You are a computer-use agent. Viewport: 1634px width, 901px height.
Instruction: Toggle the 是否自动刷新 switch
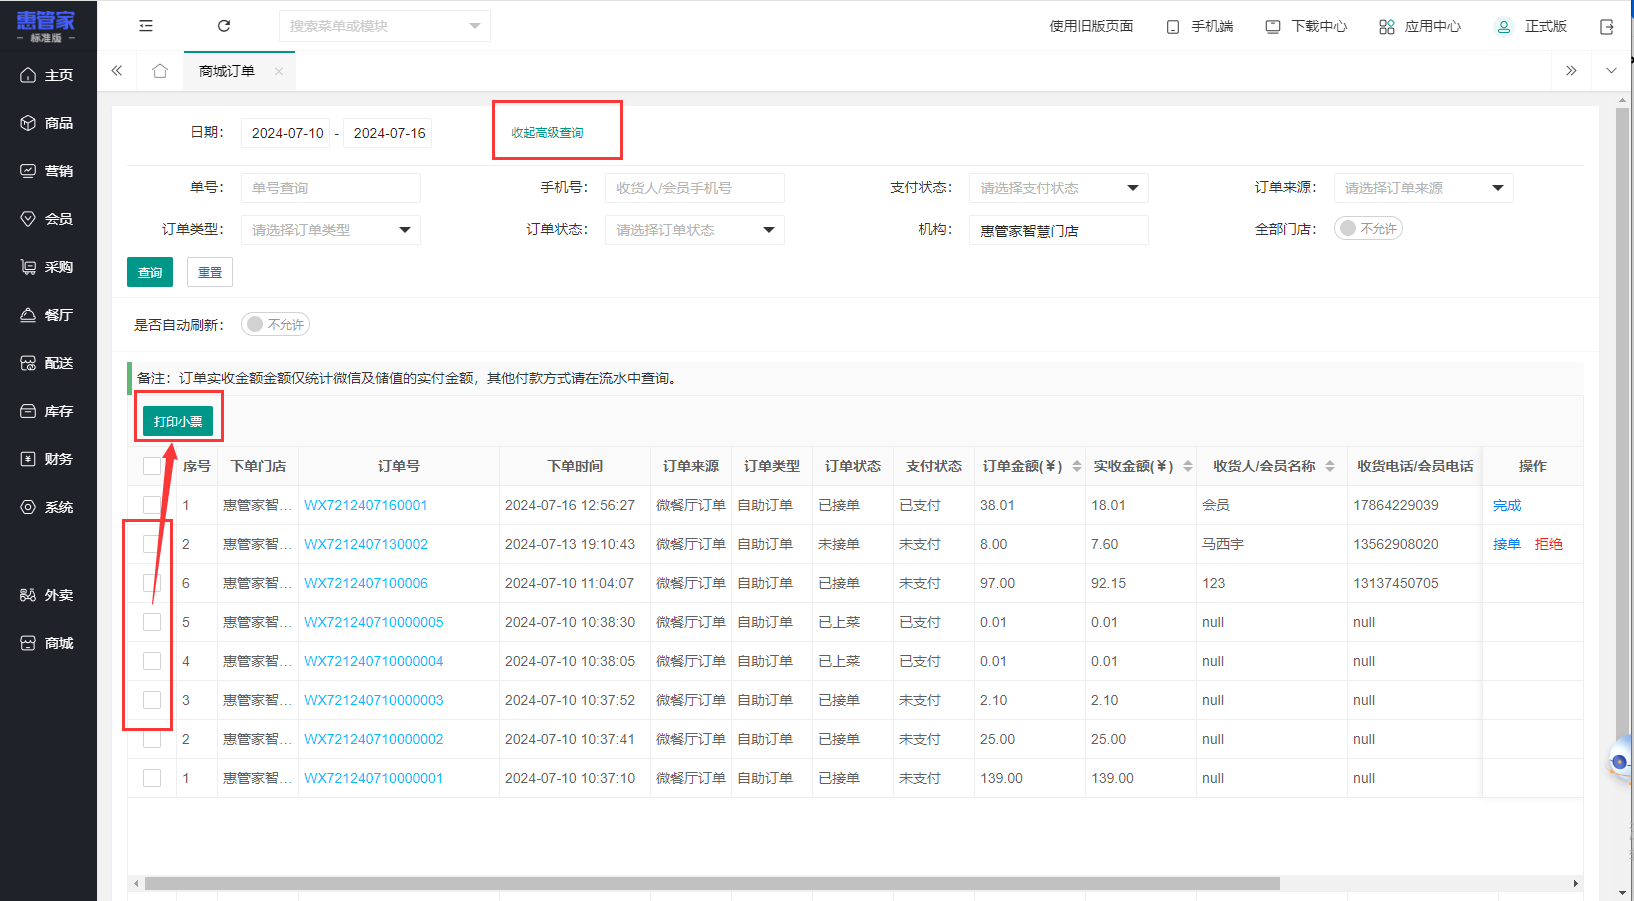[x=275, y=325]
